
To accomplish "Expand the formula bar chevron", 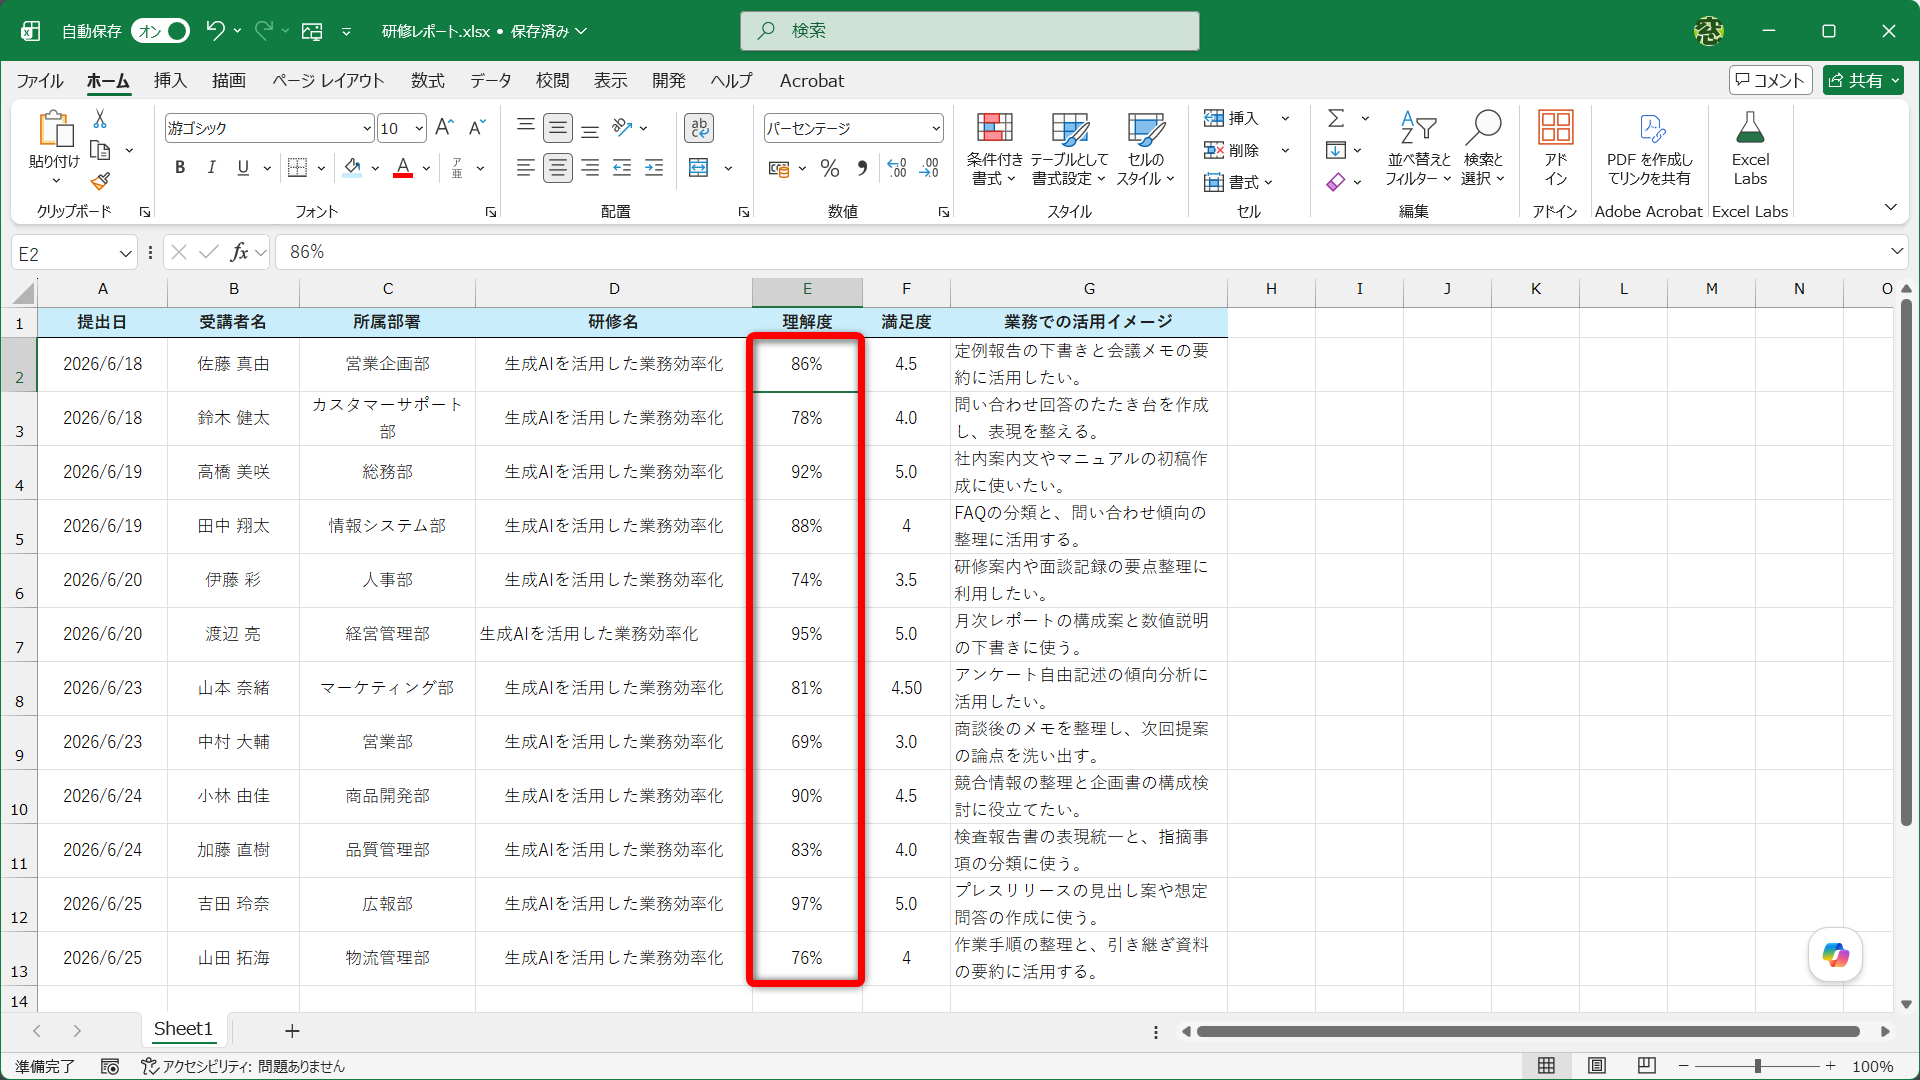I will pyautogui.click(x=1897, y=251).
